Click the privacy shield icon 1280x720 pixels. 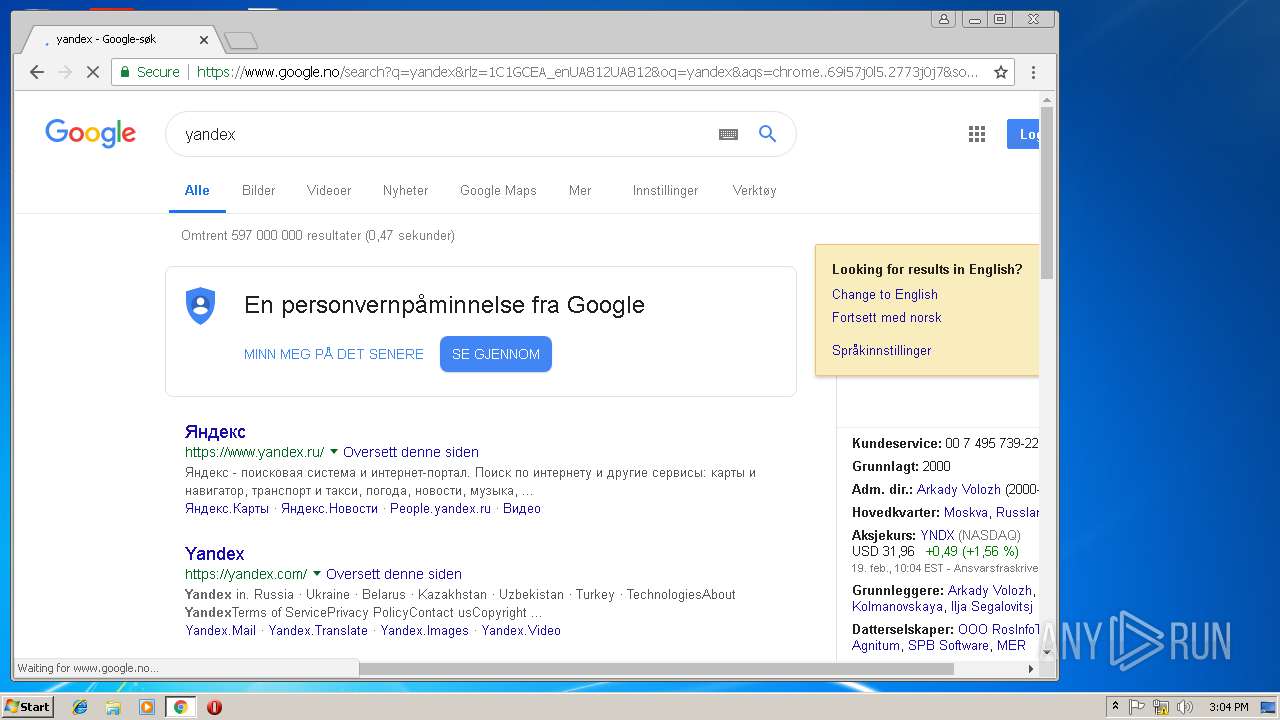pos(201,305)
